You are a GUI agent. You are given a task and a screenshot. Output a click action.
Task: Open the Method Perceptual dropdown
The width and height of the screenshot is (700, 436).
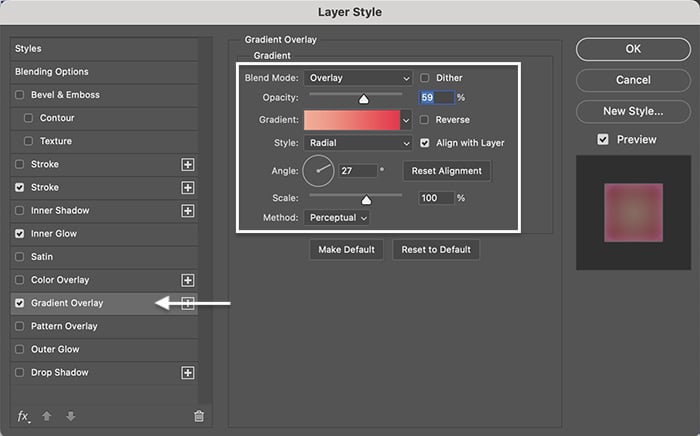(337, 218)
